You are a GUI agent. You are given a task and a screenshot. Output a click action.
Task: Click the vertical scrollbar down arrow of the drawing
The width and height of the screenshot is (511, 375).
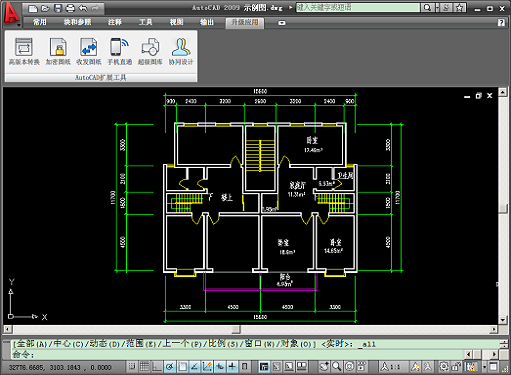click(503, 320)
